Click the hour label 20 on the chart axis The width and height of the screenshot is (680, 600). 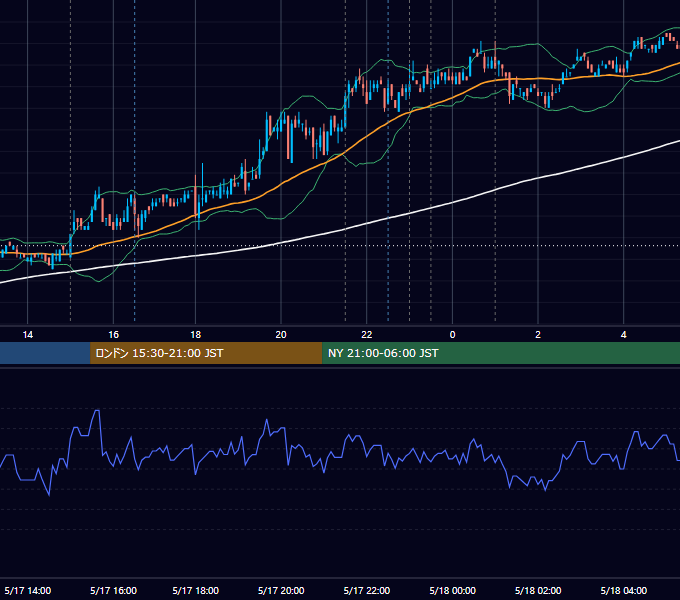coord(281,335)
